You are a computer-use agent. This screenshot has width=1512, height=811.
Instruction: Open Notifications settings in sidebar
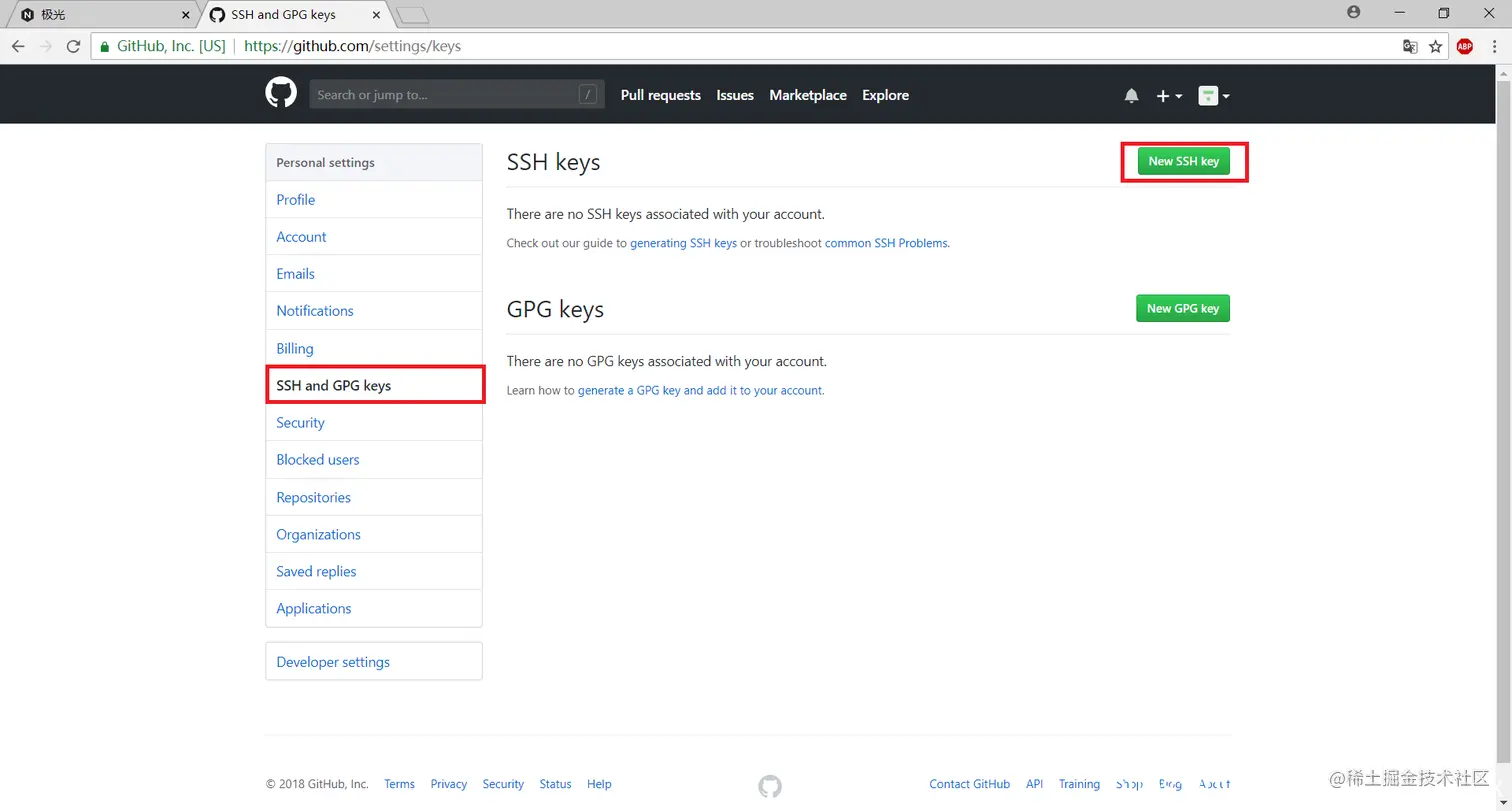click(374, 311)
